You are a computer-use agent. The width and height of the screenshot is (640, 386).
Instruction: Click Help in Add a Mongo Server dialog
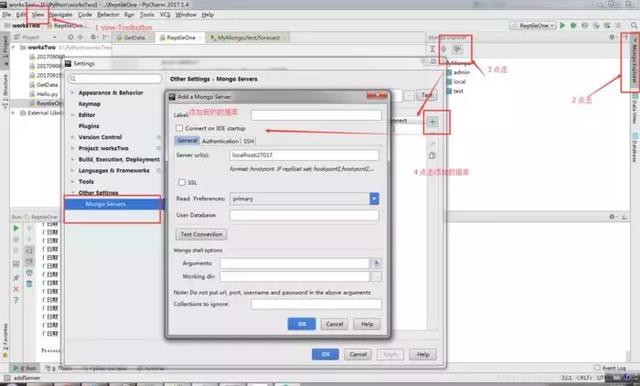(367, 324)
